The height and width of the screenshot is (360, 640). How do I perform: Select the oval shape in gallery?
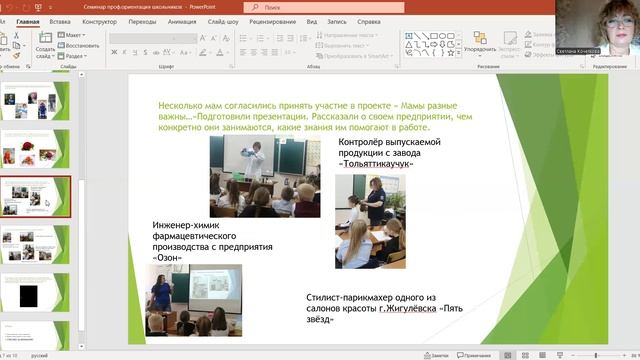(x=442, y=36)
